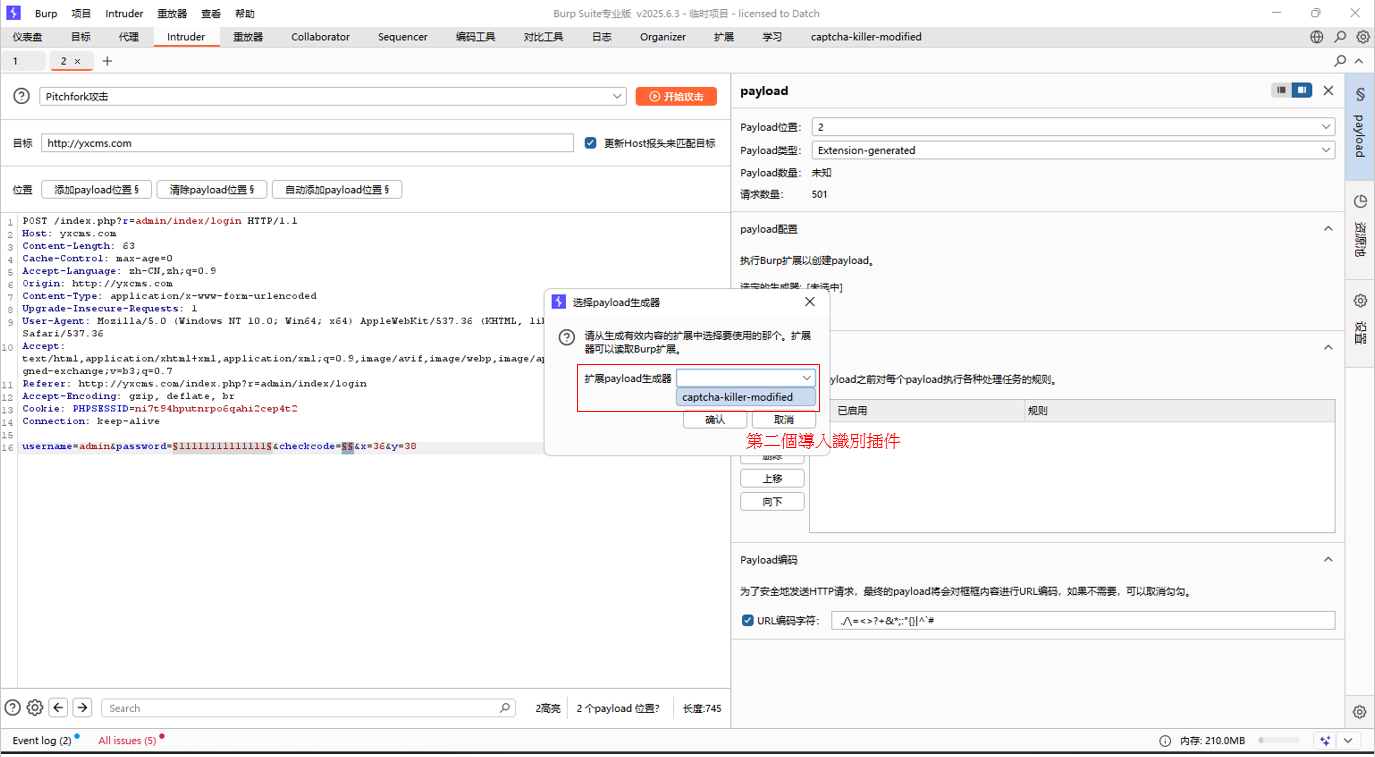Open the Pitchfork攻击 attack type dropdown
1375x757 pixels.
coord(334,96)
